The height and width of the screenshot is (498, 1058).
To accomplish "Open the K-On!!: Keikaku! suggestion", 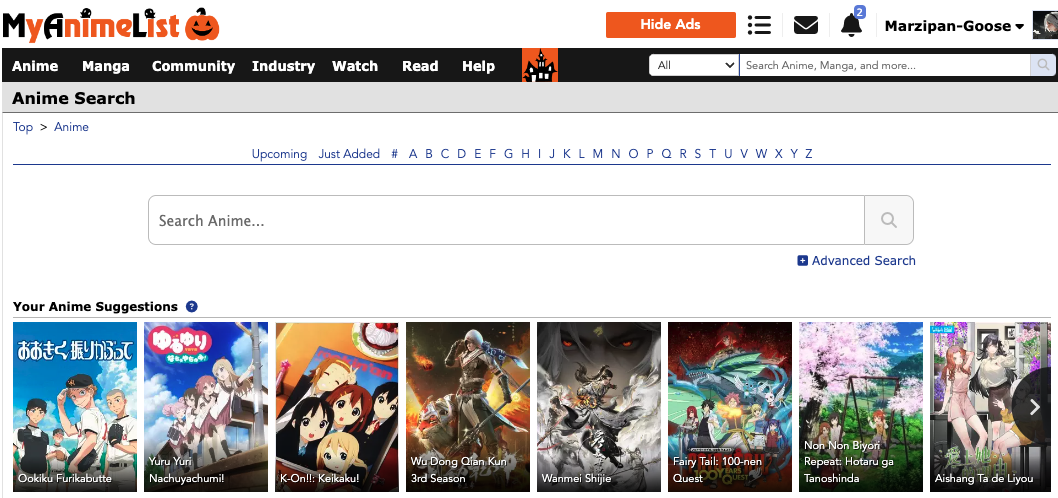I will click(x=337, y=406).
